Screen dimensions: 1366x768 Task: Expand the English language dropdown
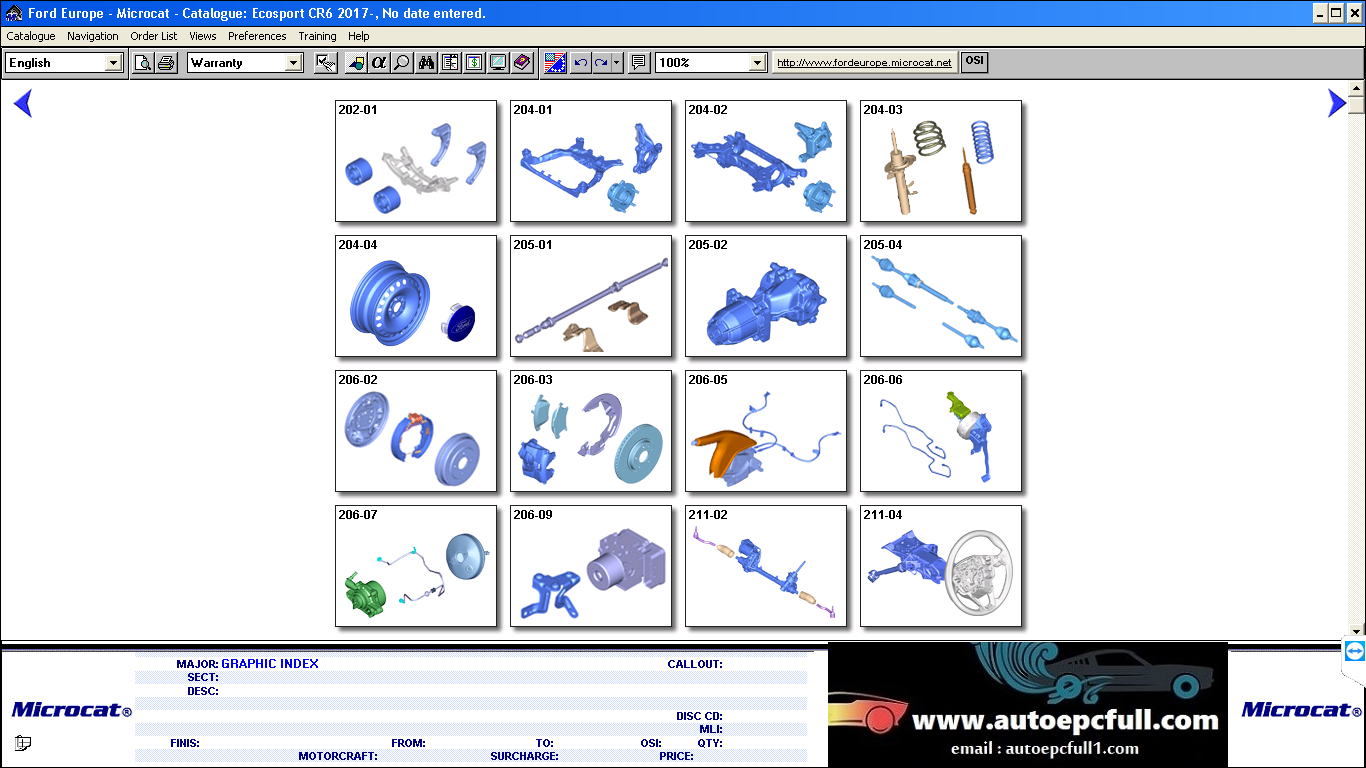point(113,63)
